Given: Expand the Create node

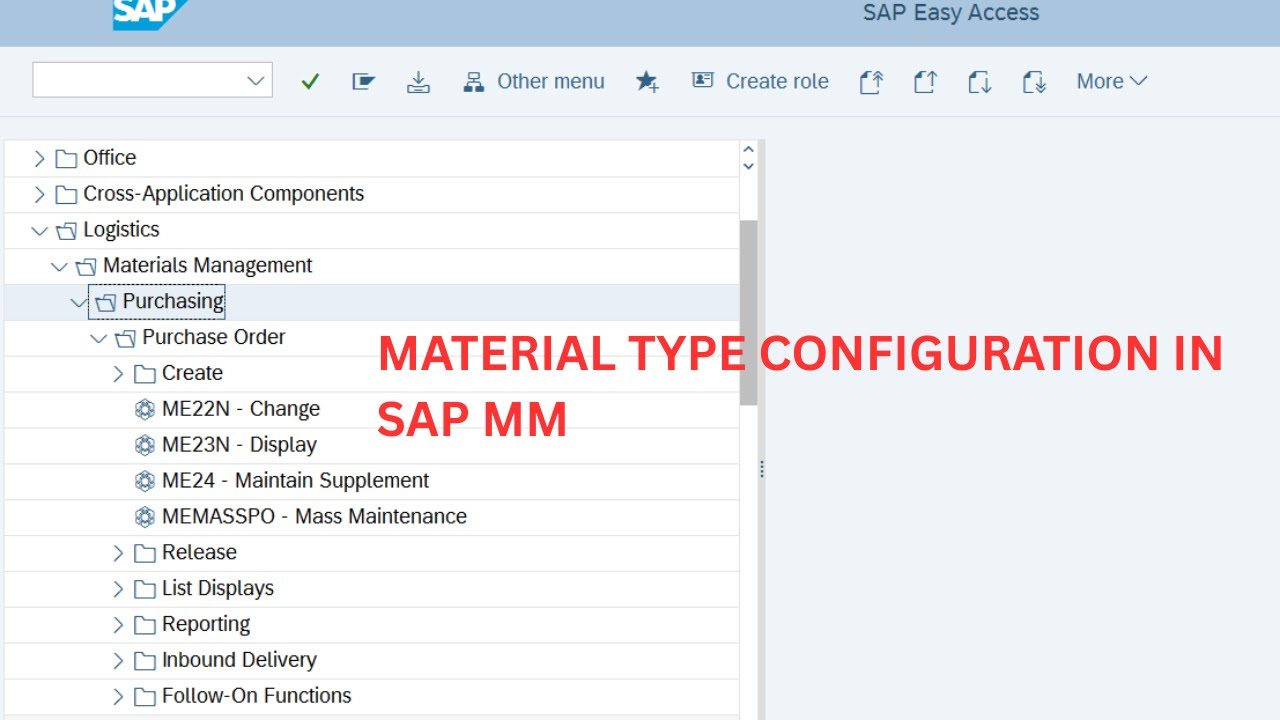Looking at the screenshot, I should coord(118,374).
